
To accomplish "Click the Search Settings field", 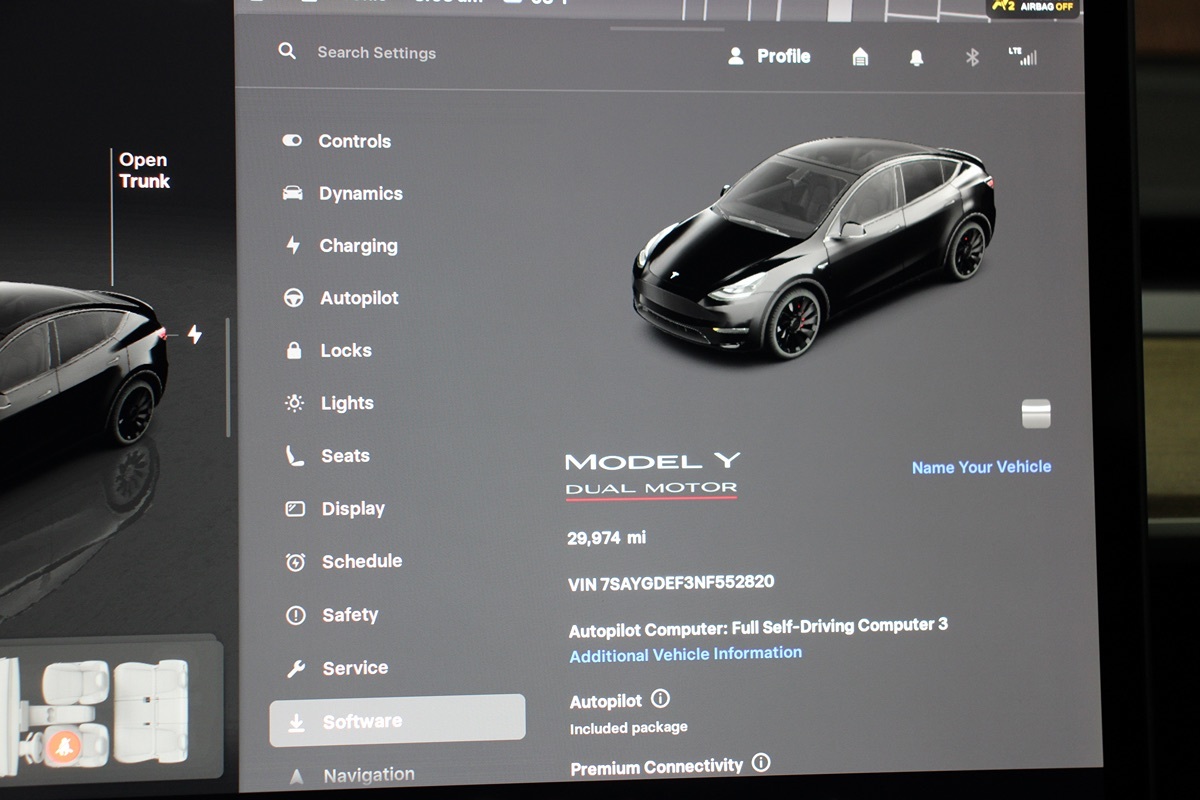I will click(x=376, y=53).
